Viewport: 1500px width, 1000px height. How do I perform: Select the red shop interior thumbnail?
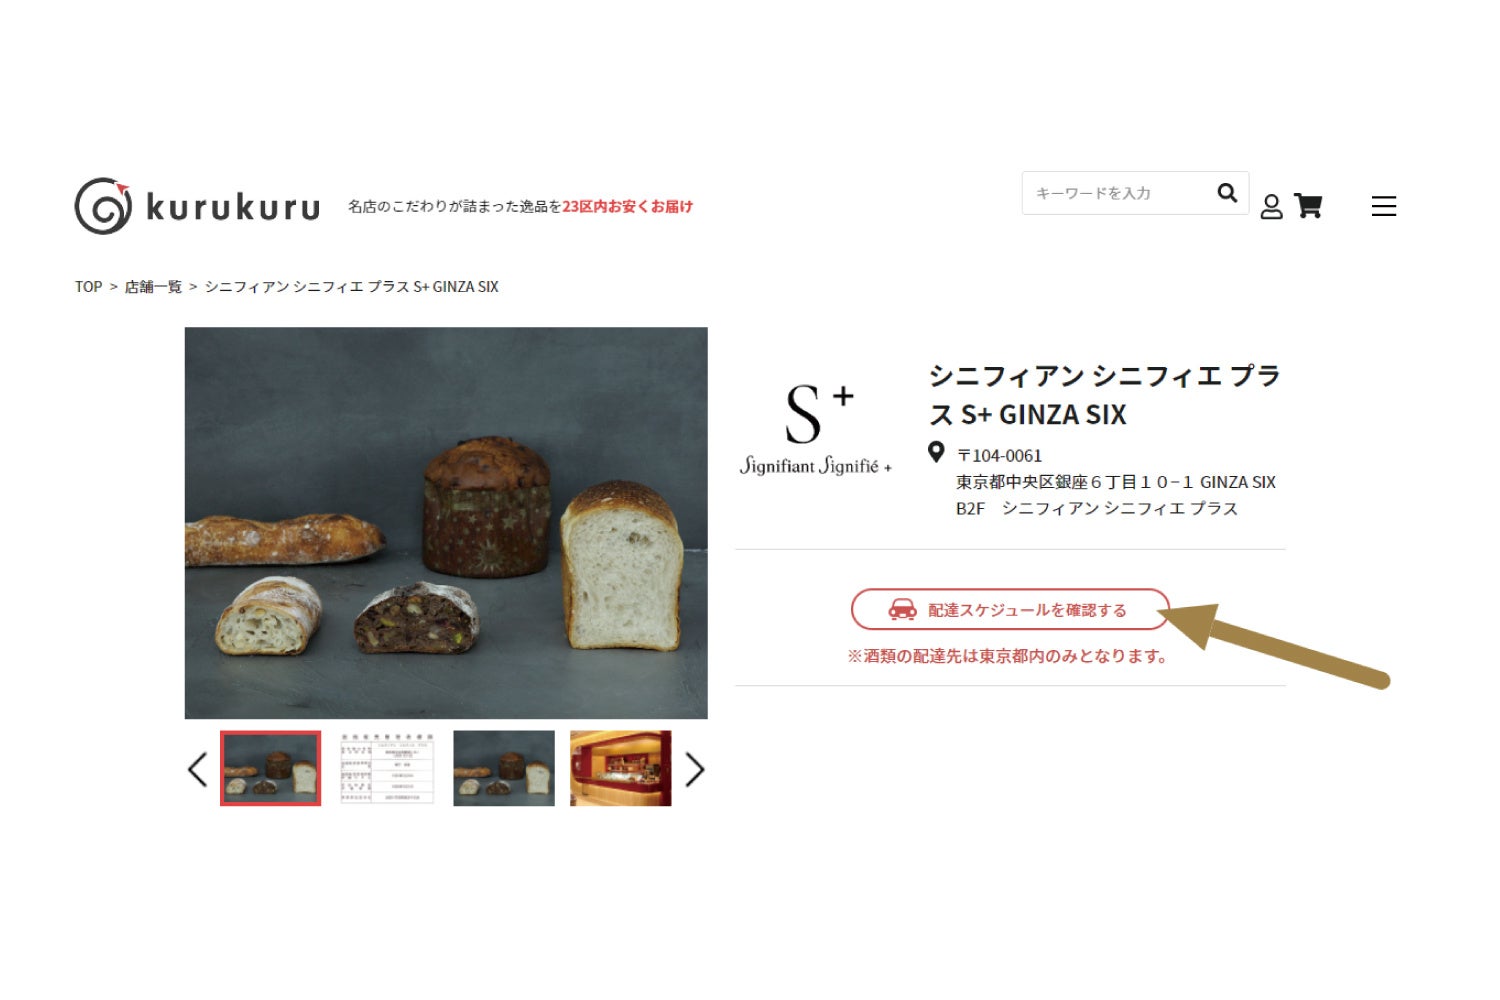pyautogui.click(x=621, y=768)
